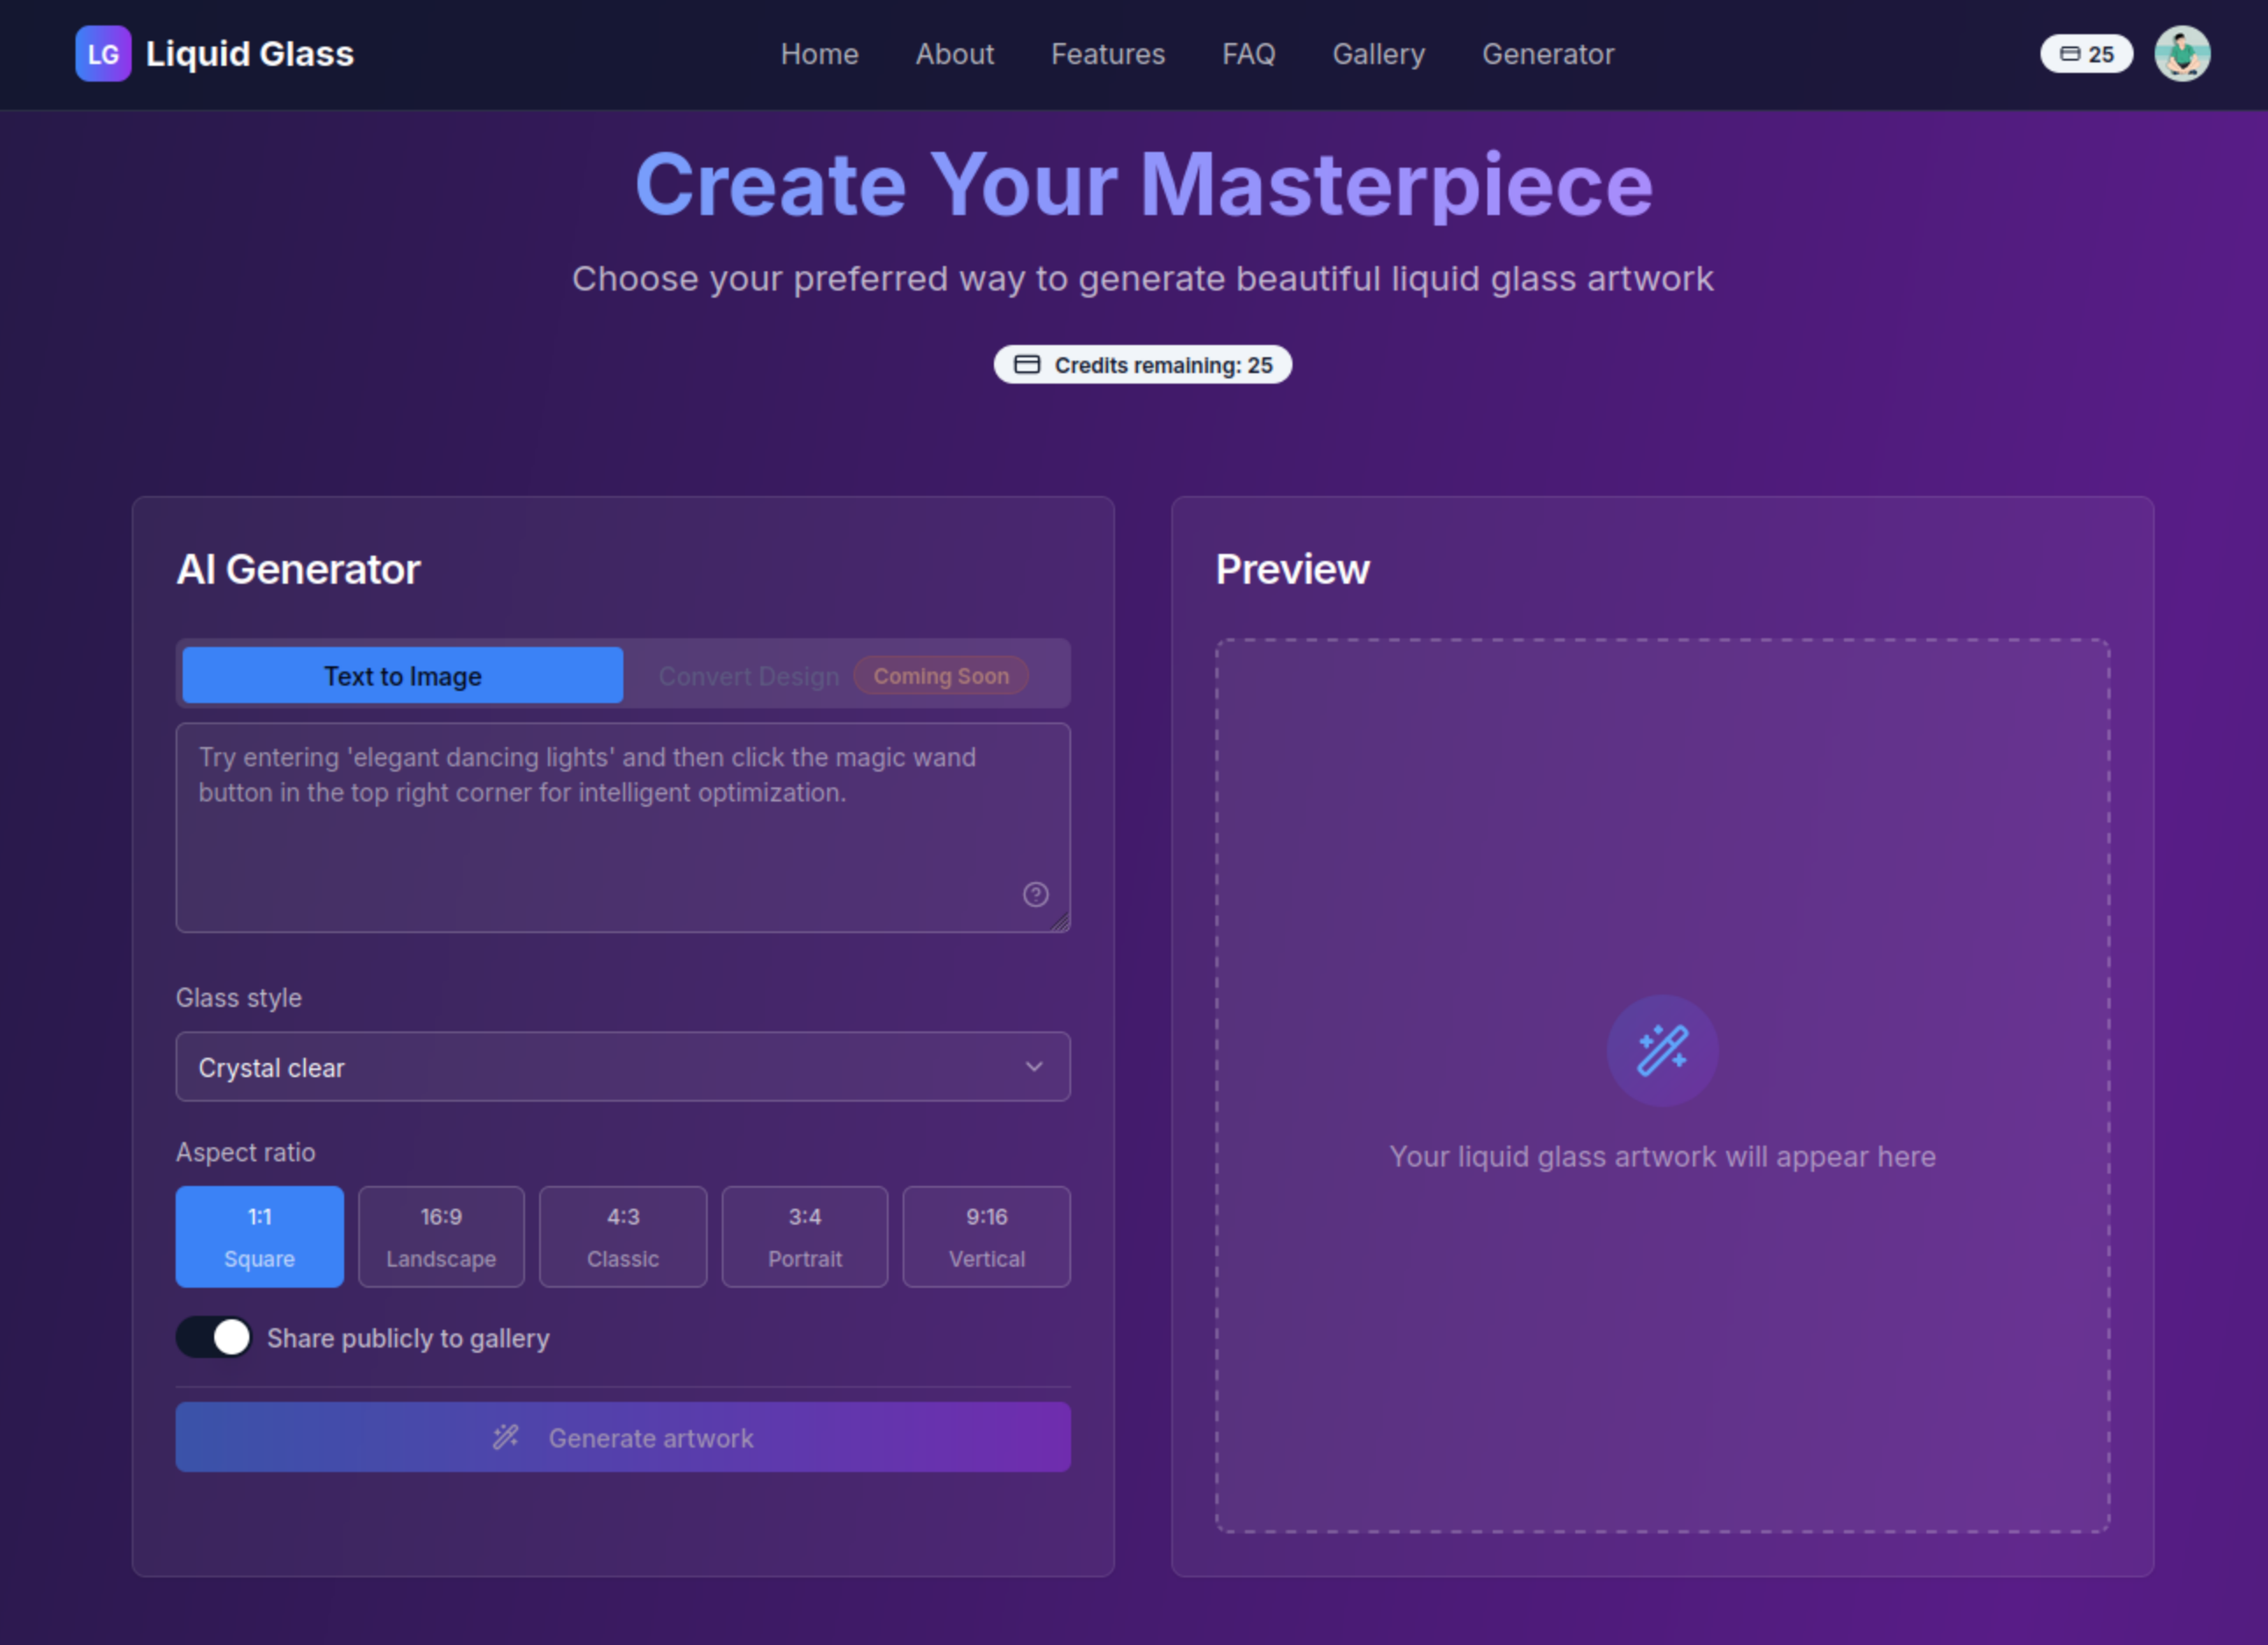Screen dimensions: 2268x1645
Task: Click the Coming Soon badge
Action: click(x=941, y=675)
